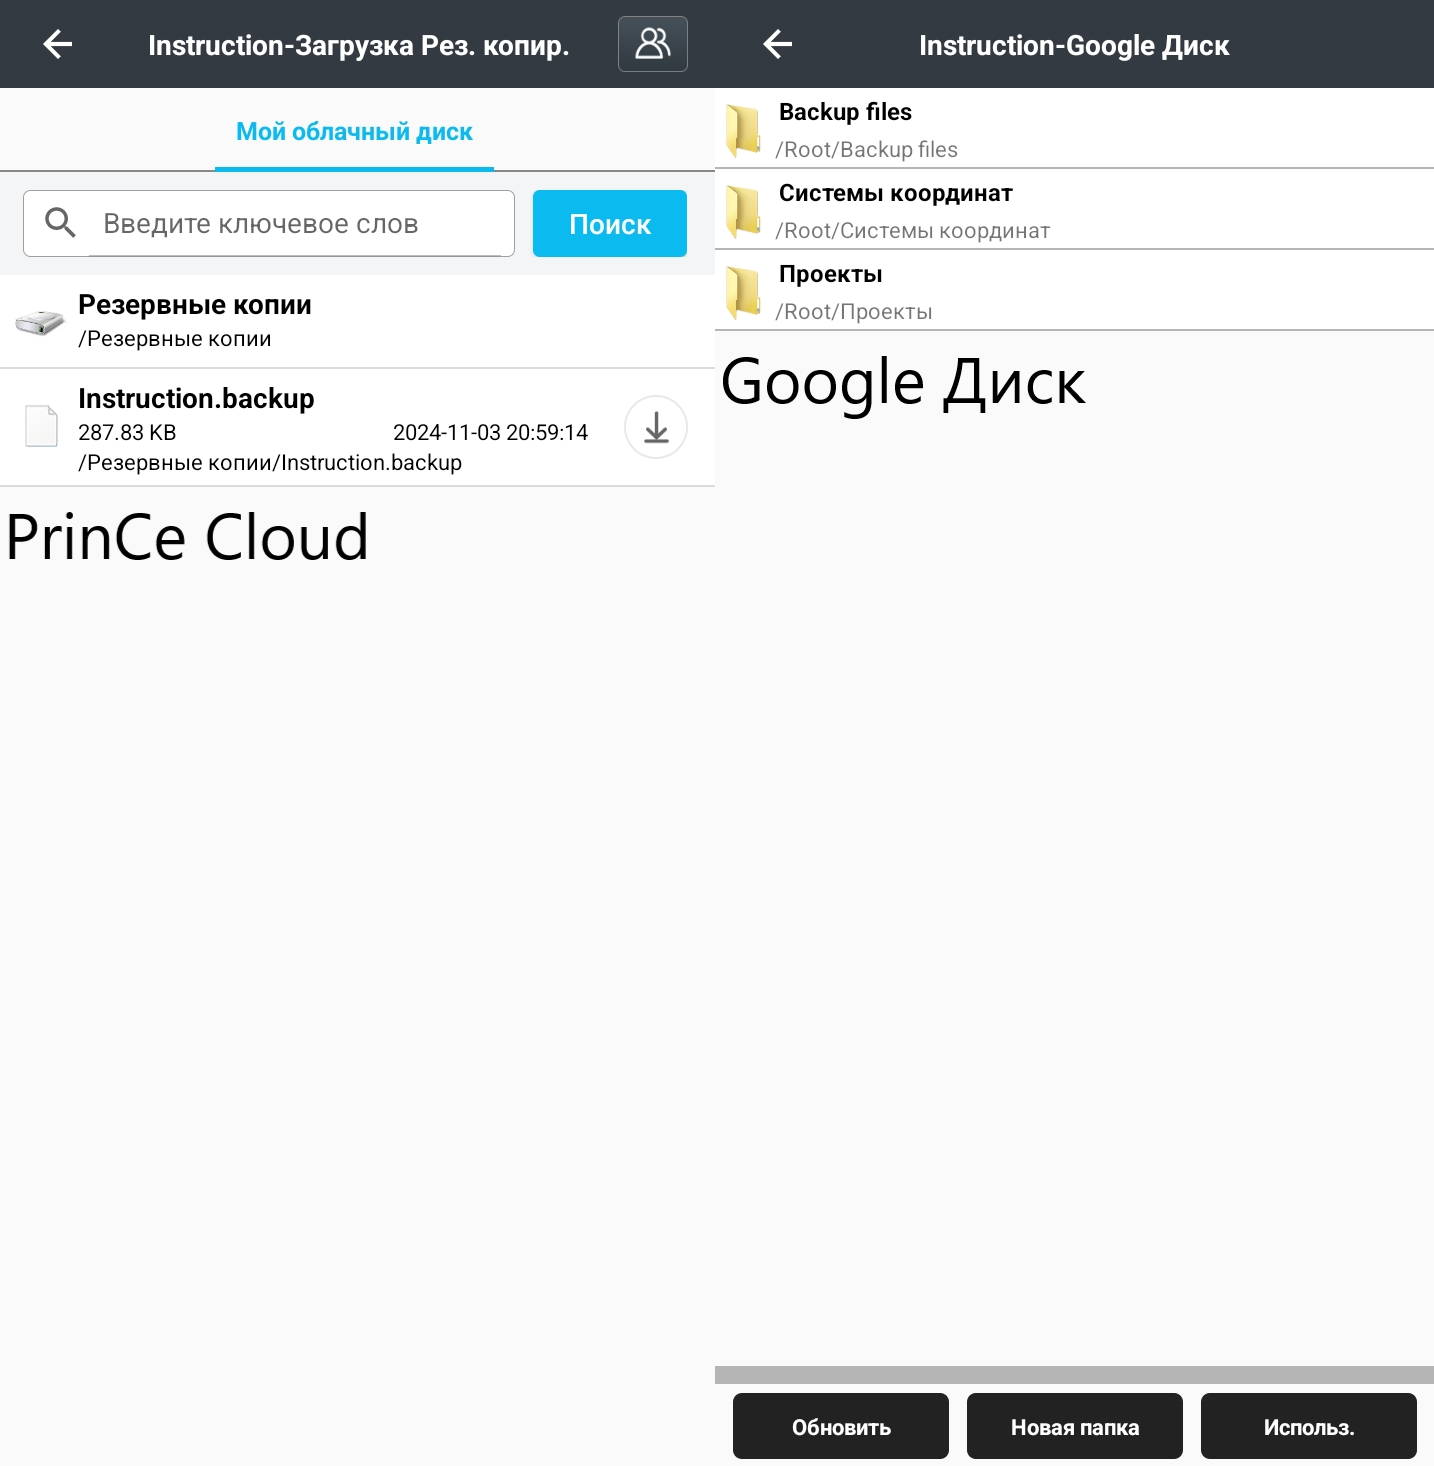Open the Backup files folder name

point(845,112)
